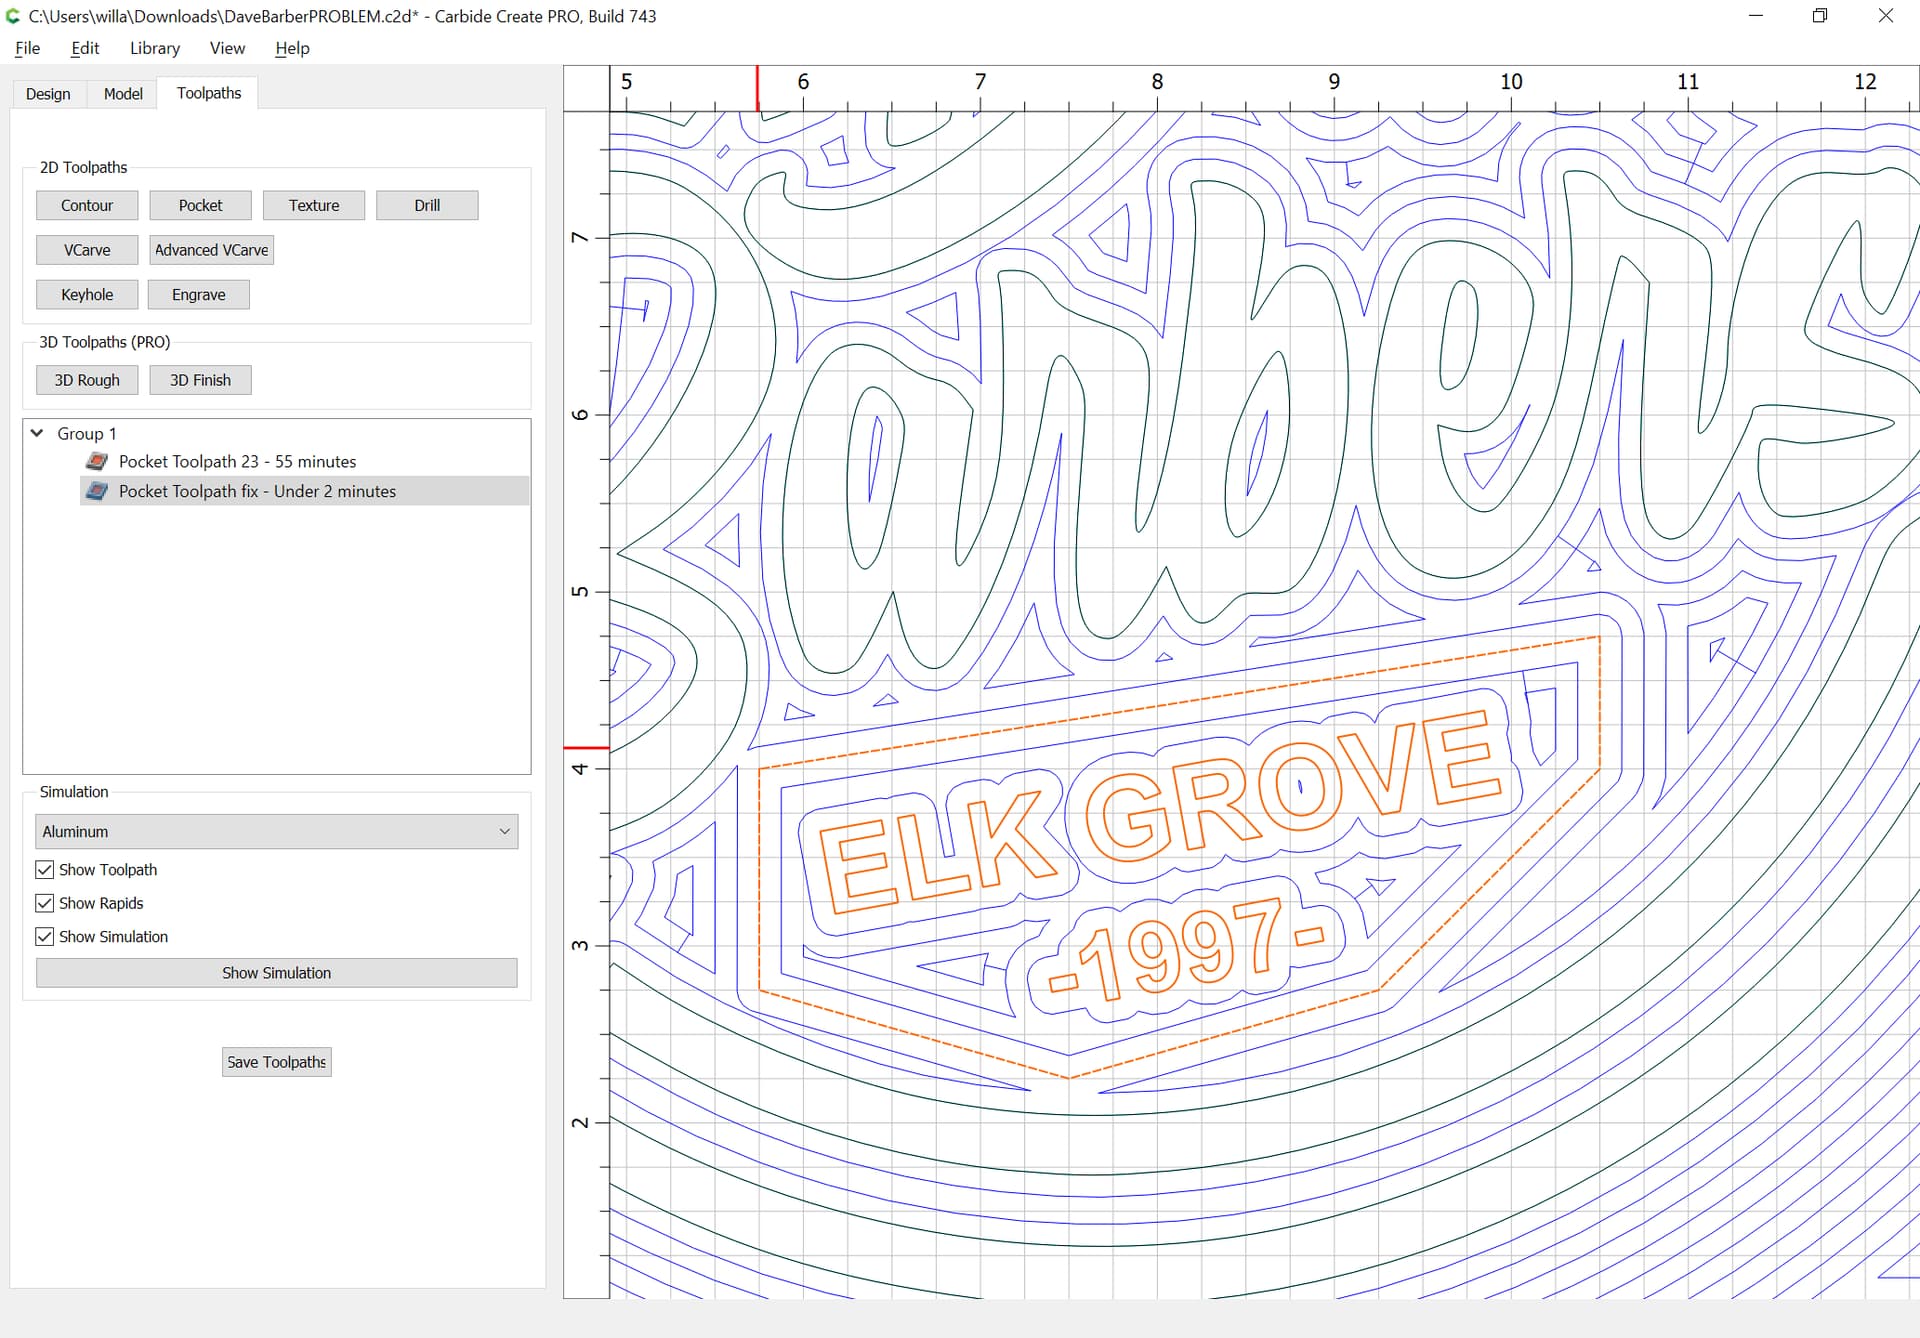Select Pocket Toolpath 23 entry
Screen dimensions: 1920x1338
pyautogui.click(x=237, y=461)
